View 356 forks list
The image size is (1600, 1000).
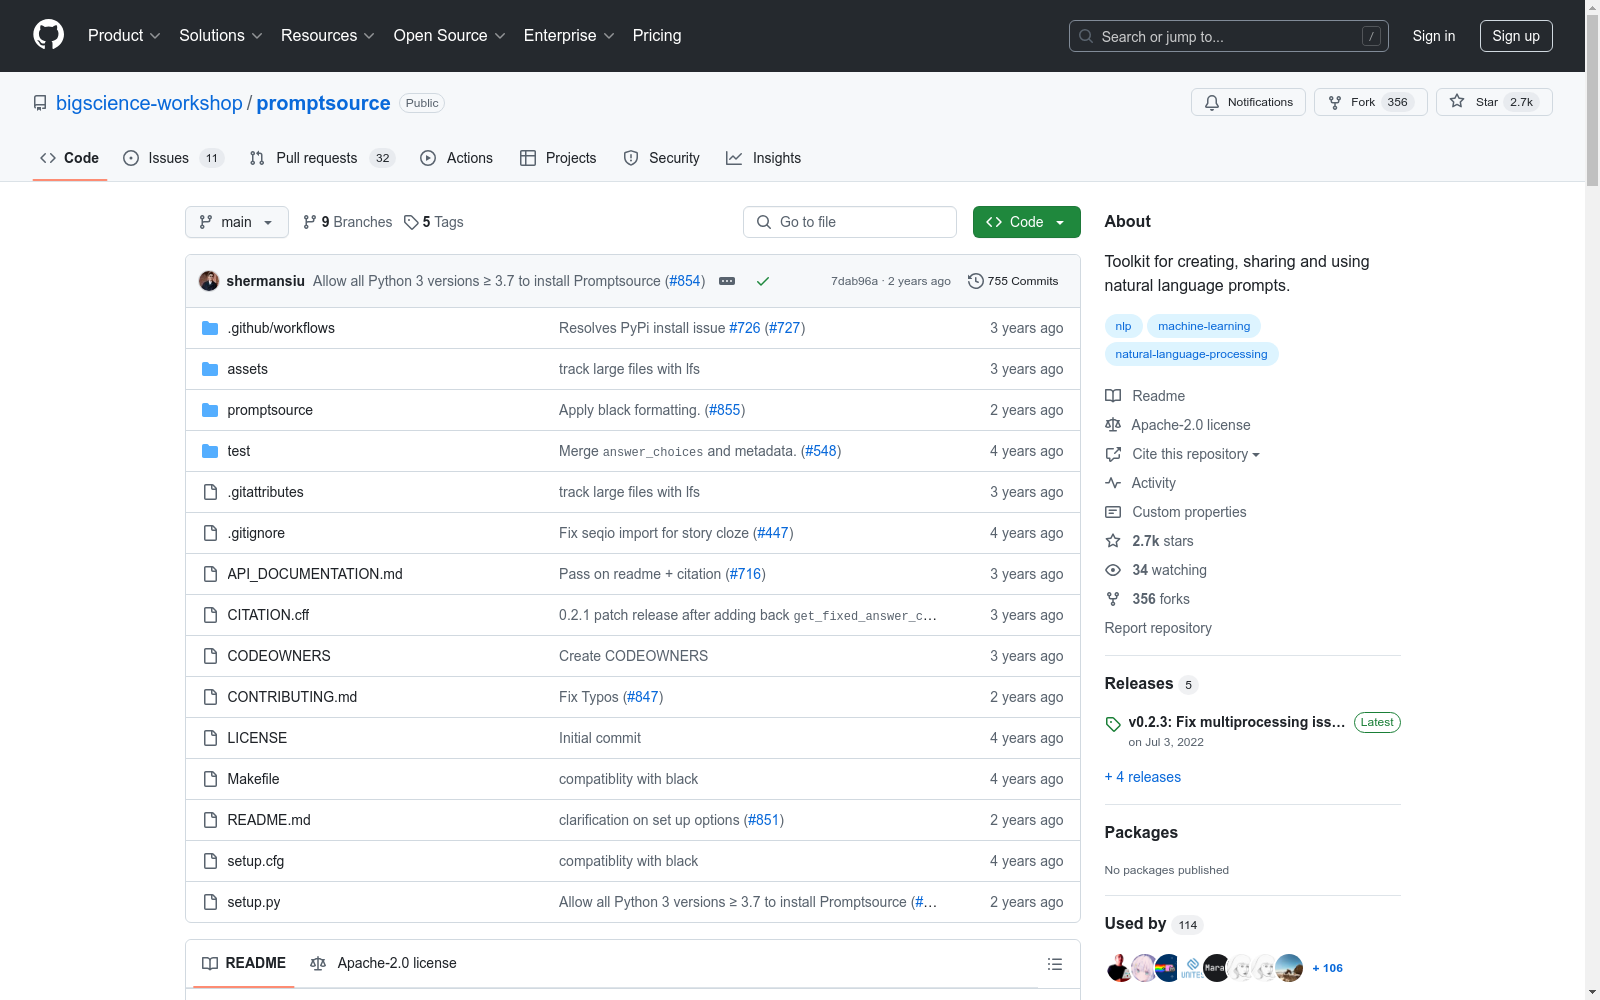[x=1148, y=599]
